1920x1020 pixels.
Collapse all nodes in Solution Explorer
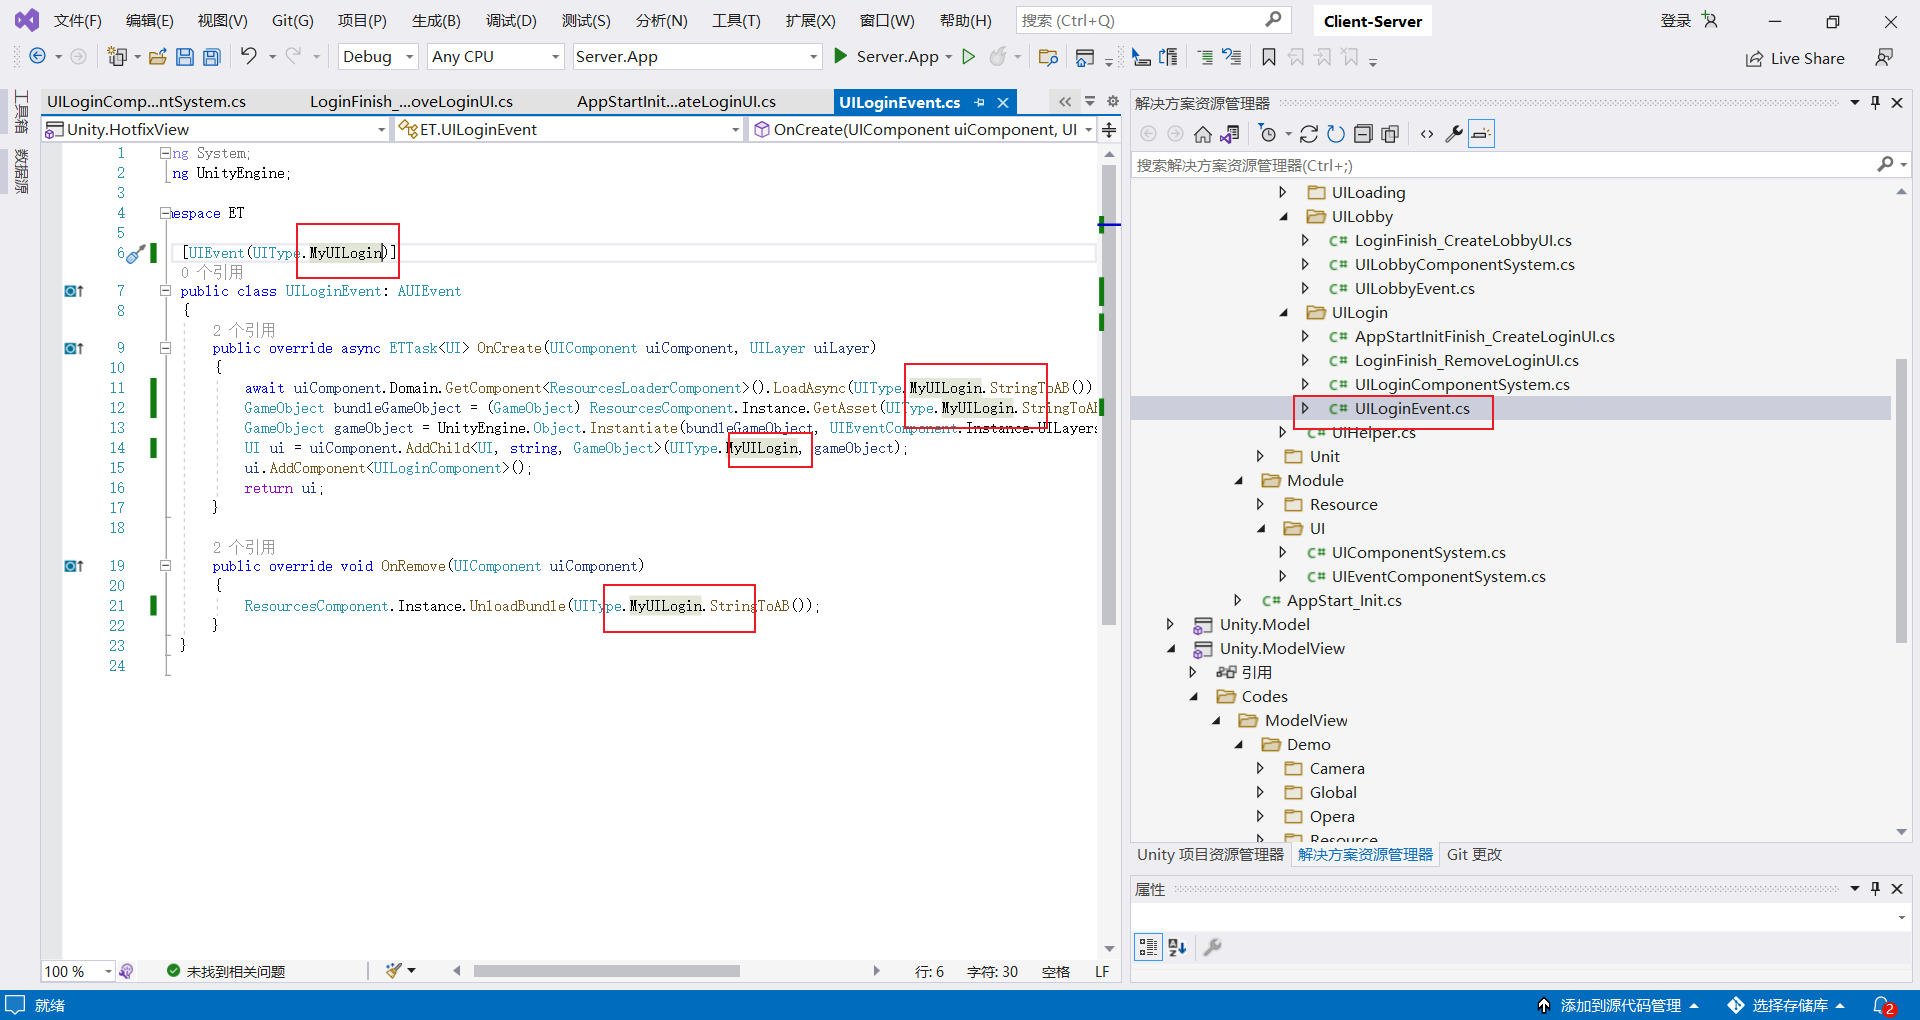click(1364, 133)
